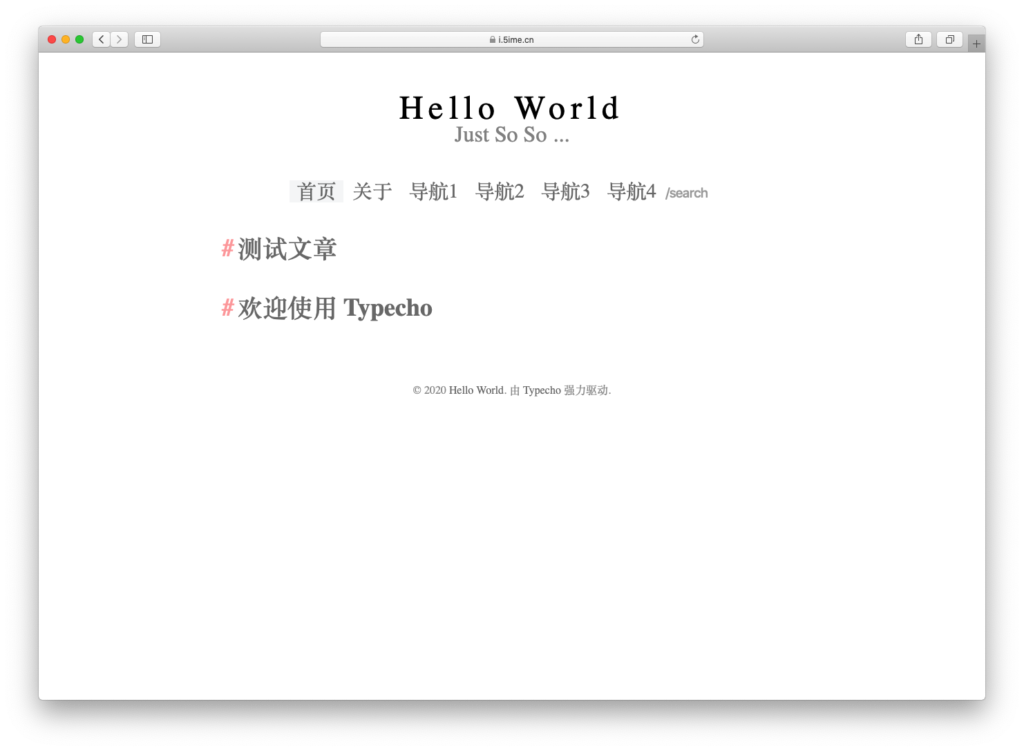Click the forward navigation arrow
The height and width of the screenshot is (751, 1024).
(x=119, y=39)
